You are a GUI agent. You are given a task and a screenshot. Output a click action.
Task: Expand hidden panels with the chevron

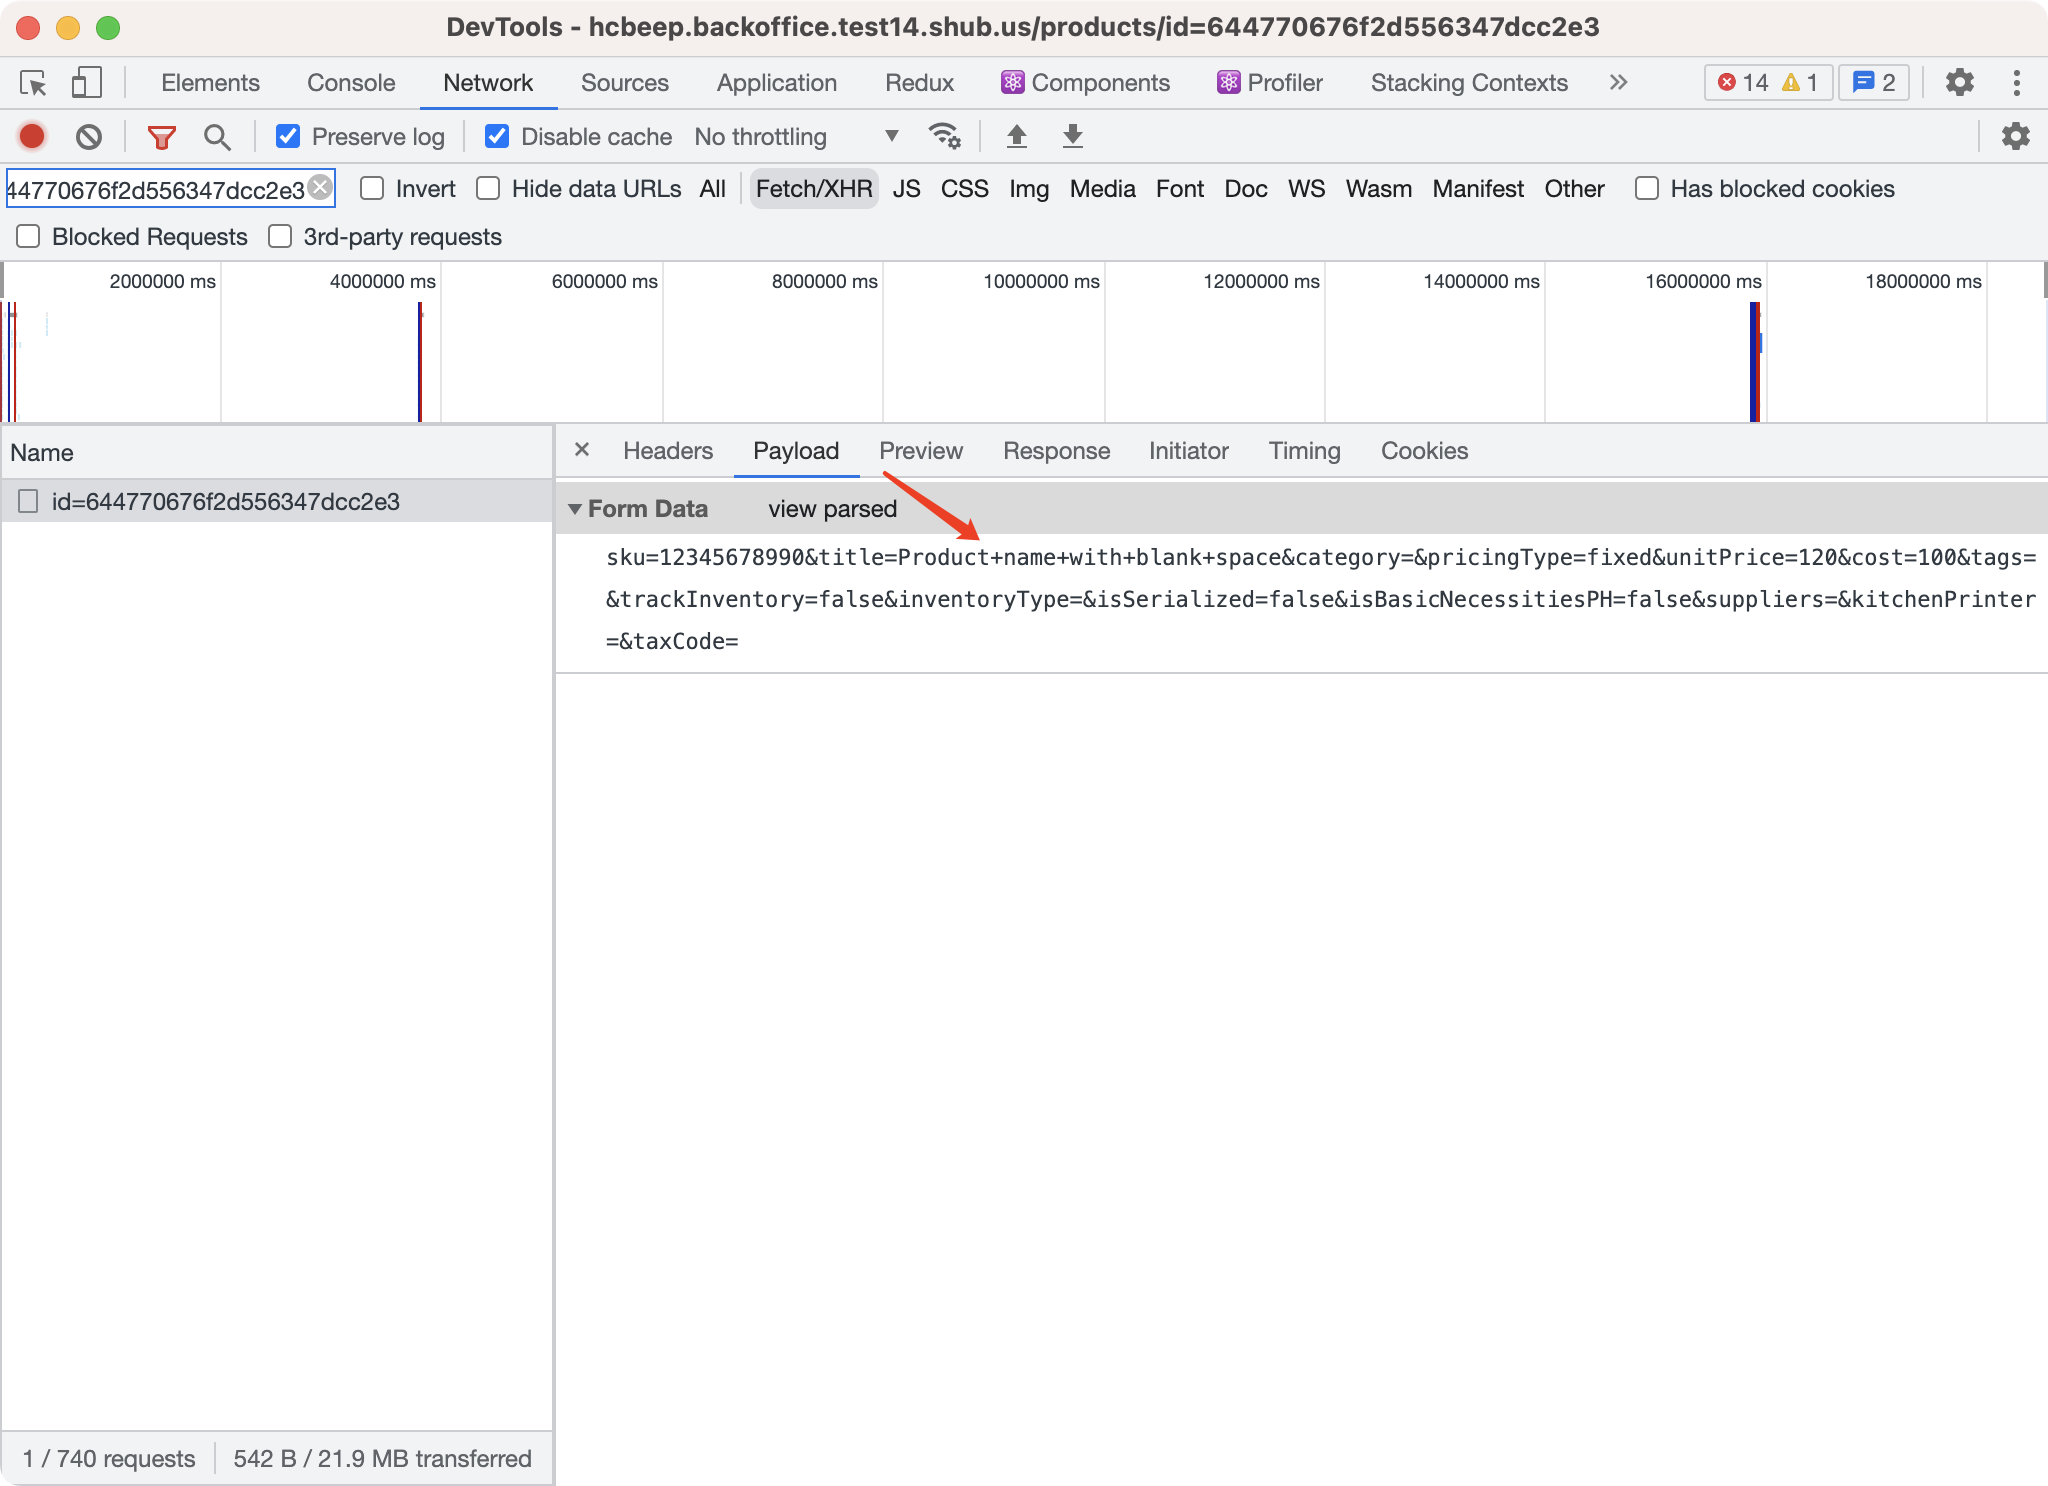[x=1617, y=83]
